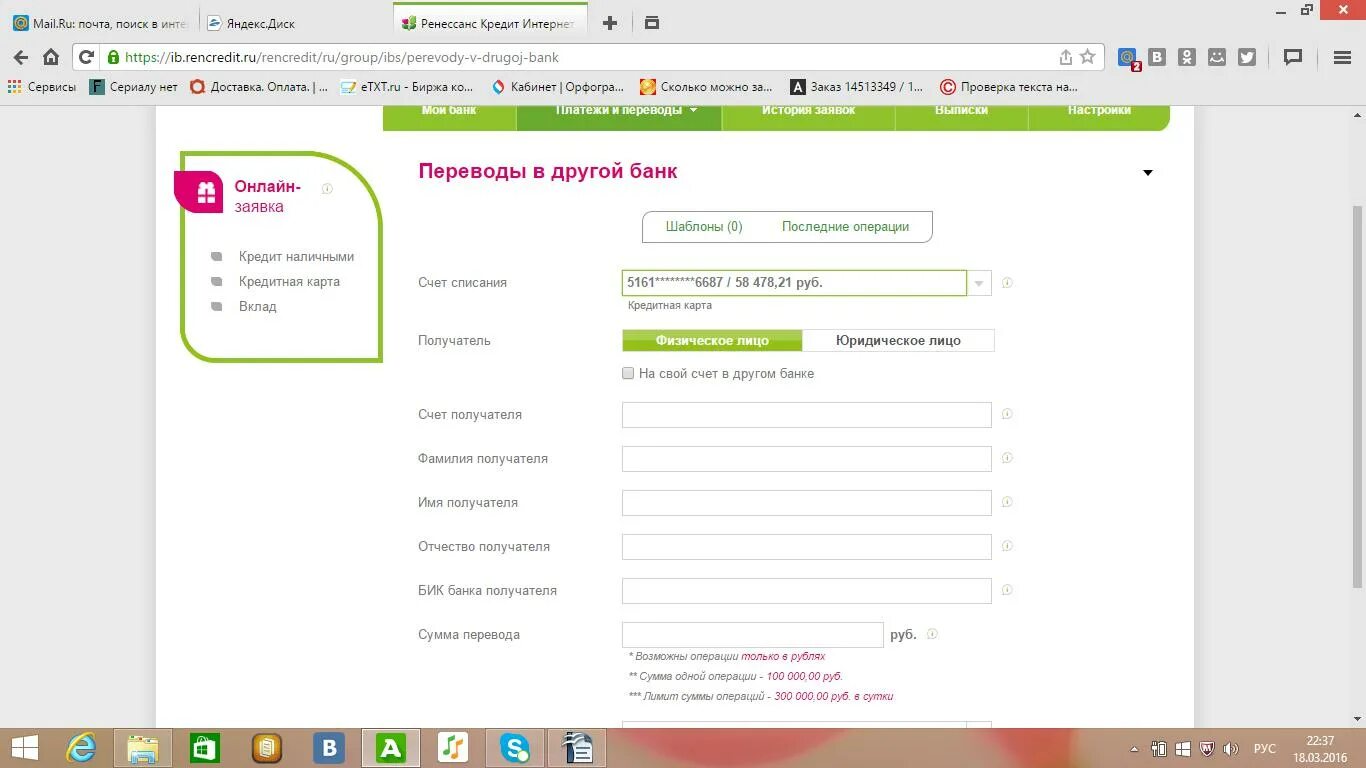1366x768 pixels.
Task: Click info icon beside БИК банка получателя
Action: coord(1007,590)
